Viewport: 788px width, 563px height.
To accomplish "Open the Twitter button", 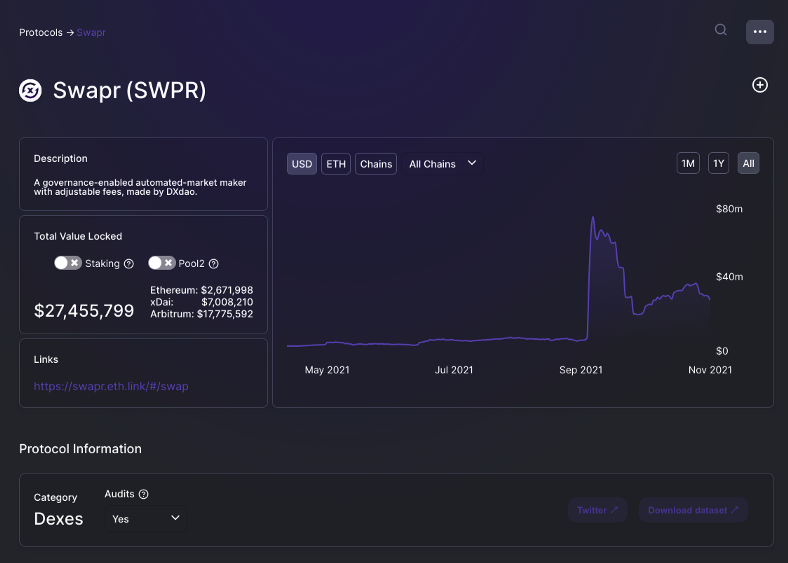I will pyautogui.click(x=598, y=510).
